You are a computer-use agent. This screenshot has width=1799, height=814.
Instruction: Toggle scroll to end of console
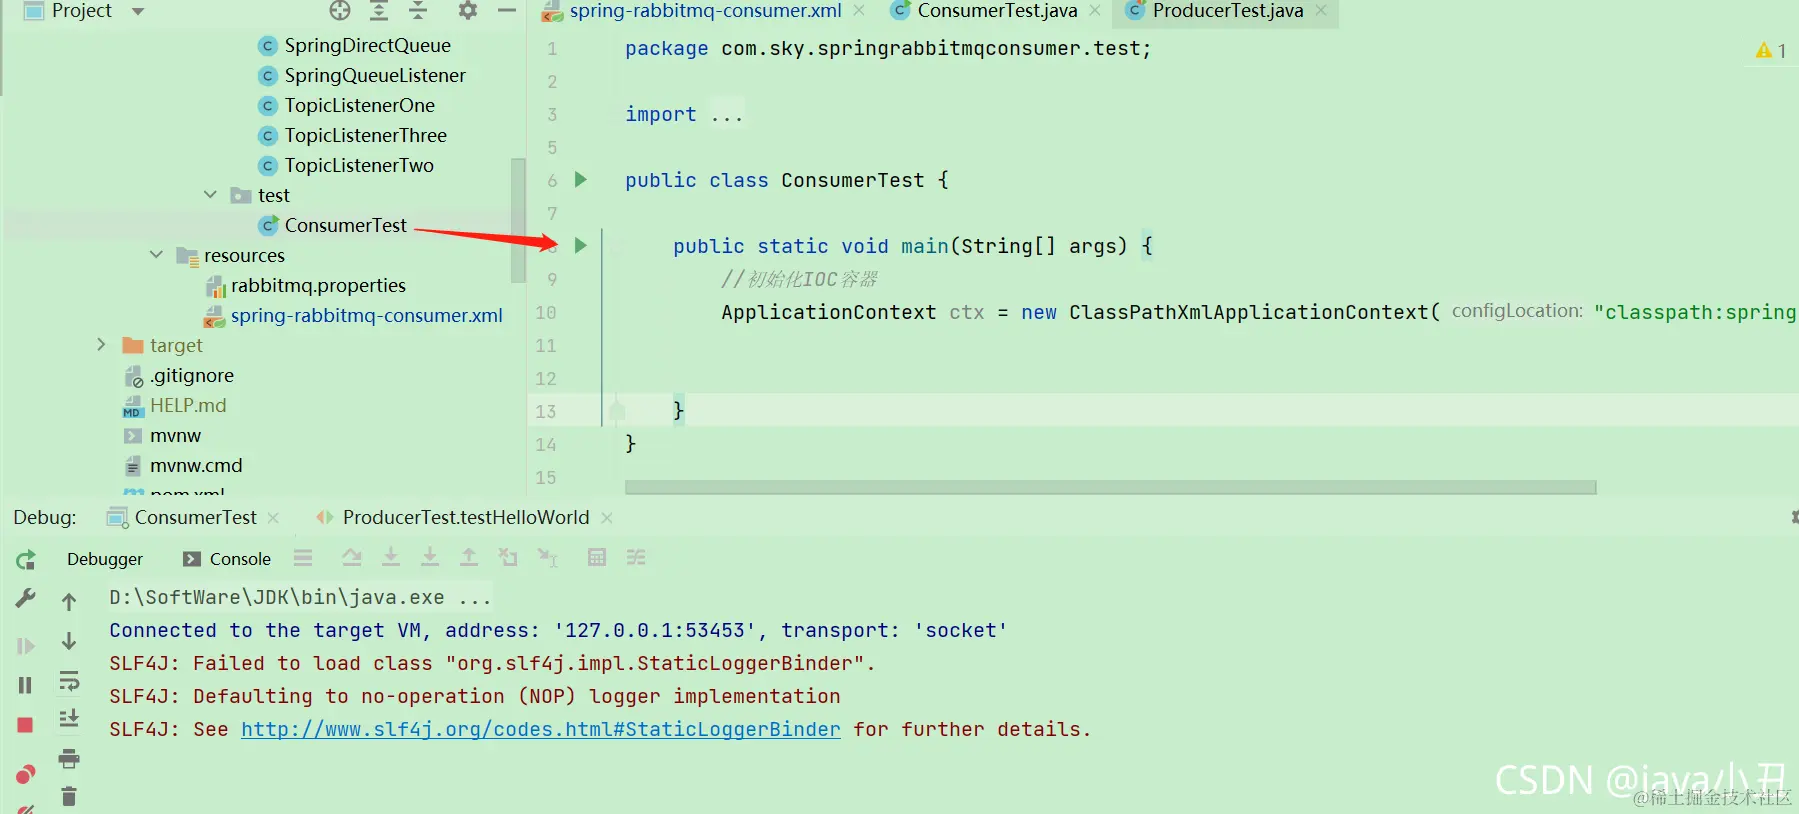click(x=69, y=719)
